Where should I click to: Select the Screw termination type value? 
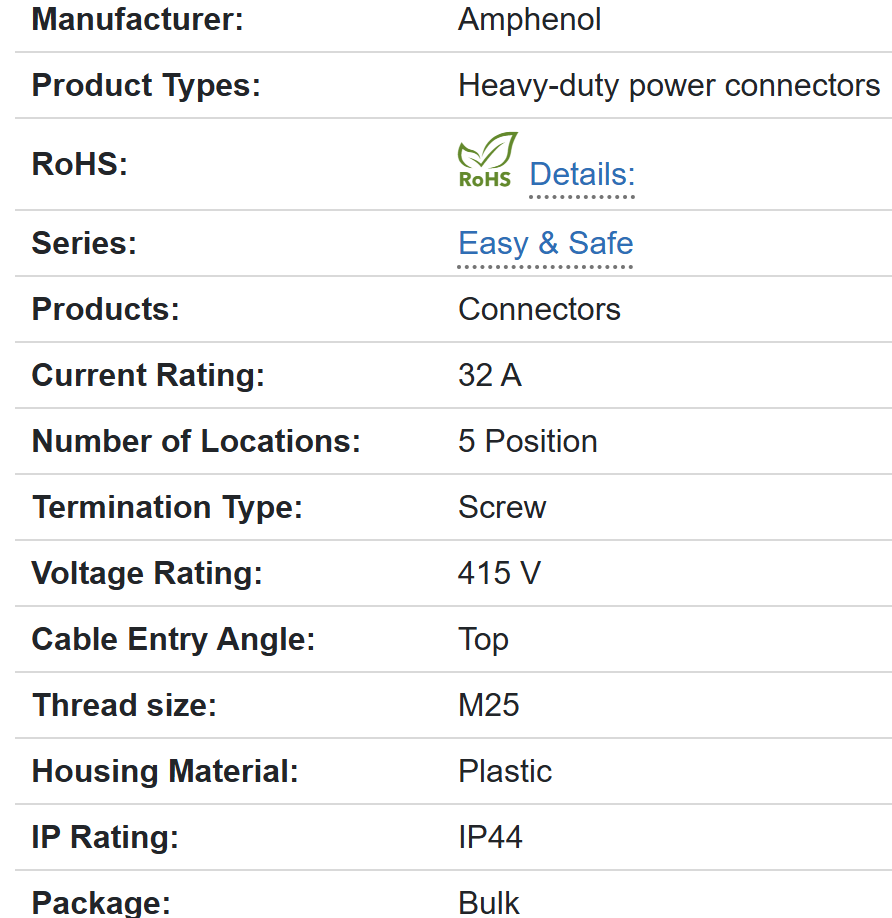click(502, 507)
